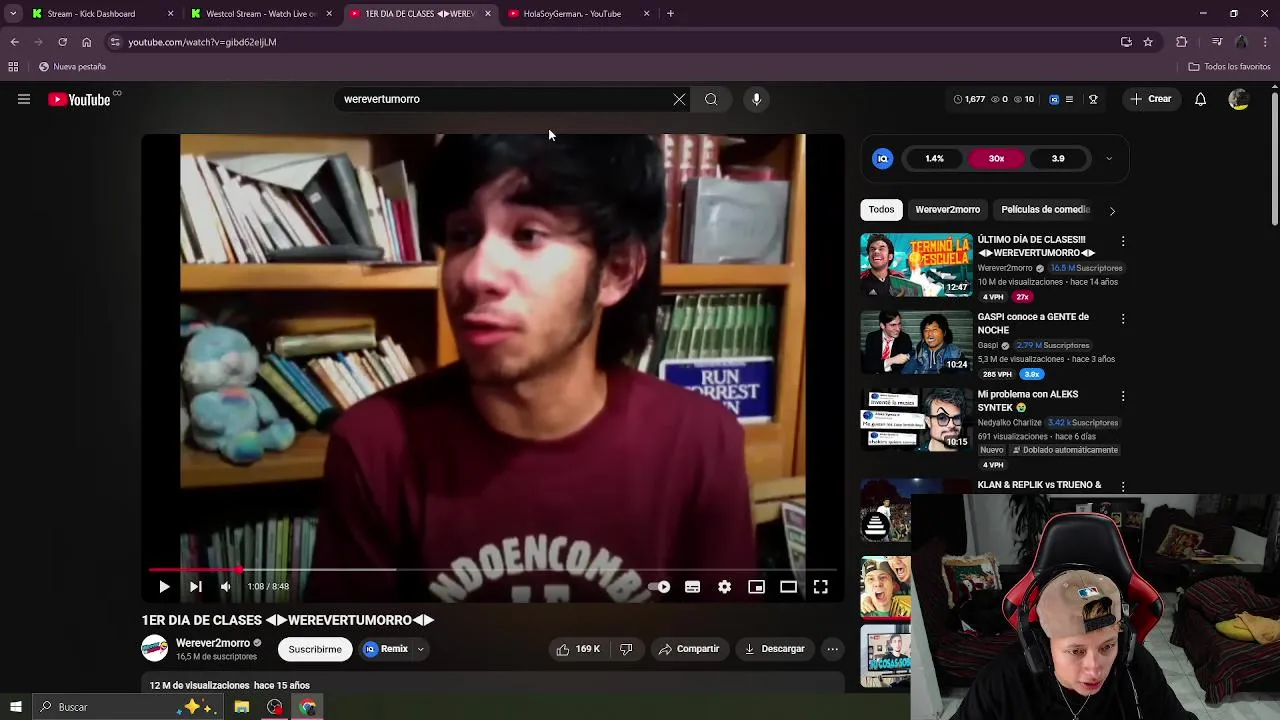Open the YouTube hamburger guide menu
Image resolution: width=1280 pixels, height=720 pixels.
[24, 99]
